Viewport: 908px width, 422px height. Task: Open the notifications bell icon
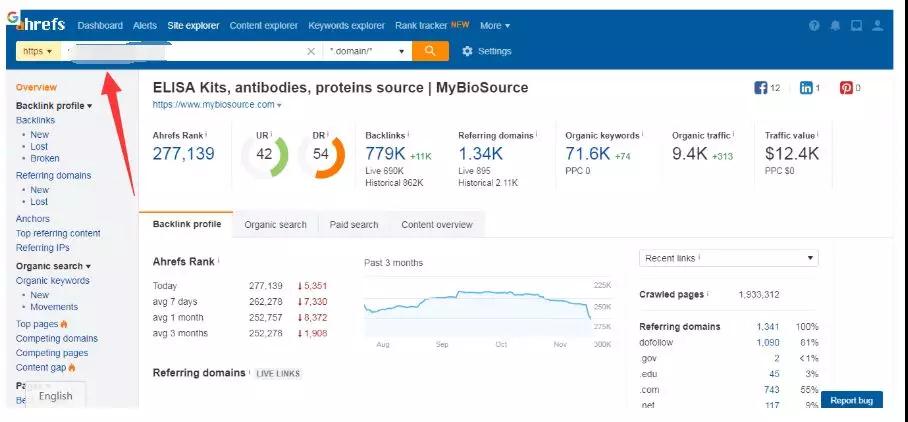(835, 25)
